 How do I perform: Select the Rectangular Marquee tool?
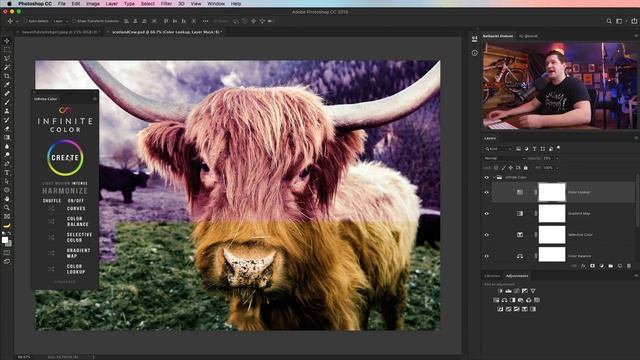point(7,49)
